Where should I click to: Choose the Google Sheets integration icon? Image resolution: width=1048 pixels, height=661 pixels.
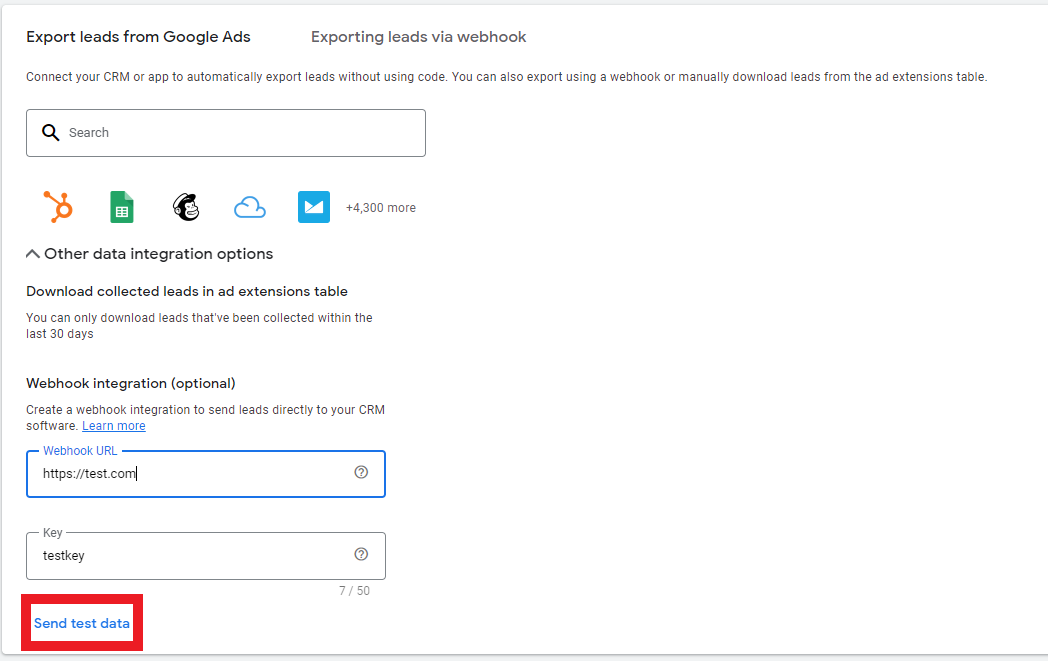[x=121, y=207]
